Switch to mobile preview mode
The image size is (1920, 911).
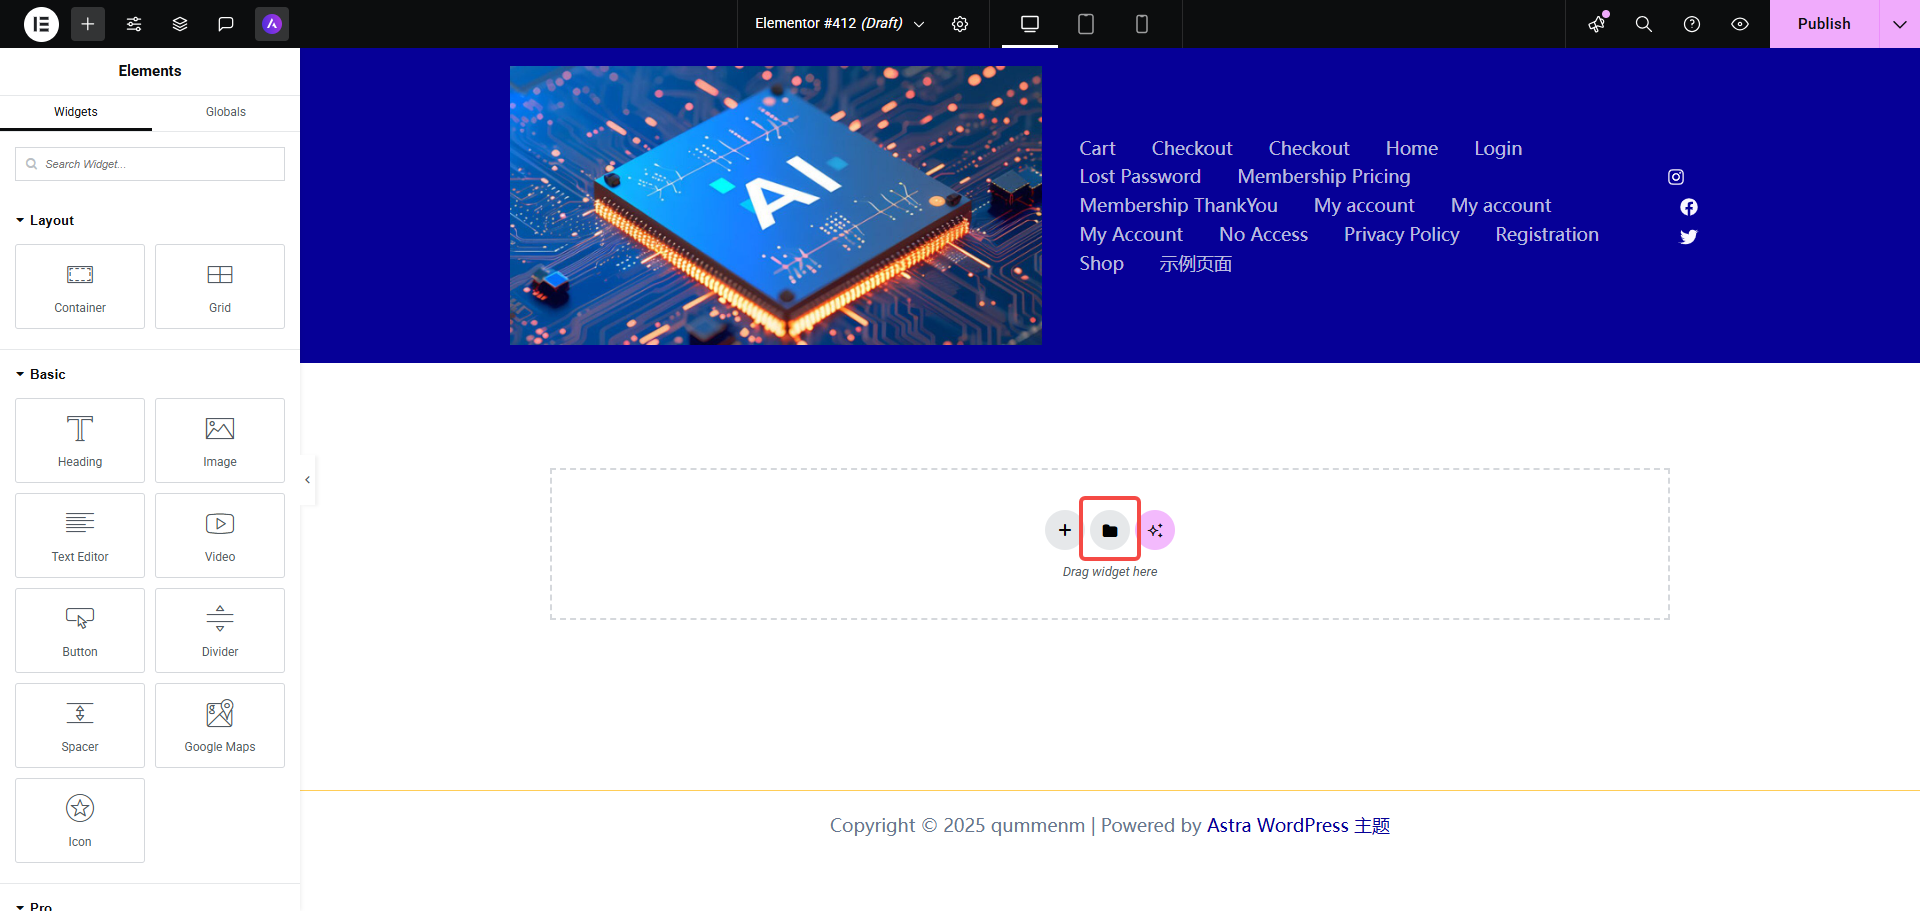[1142, 24]
